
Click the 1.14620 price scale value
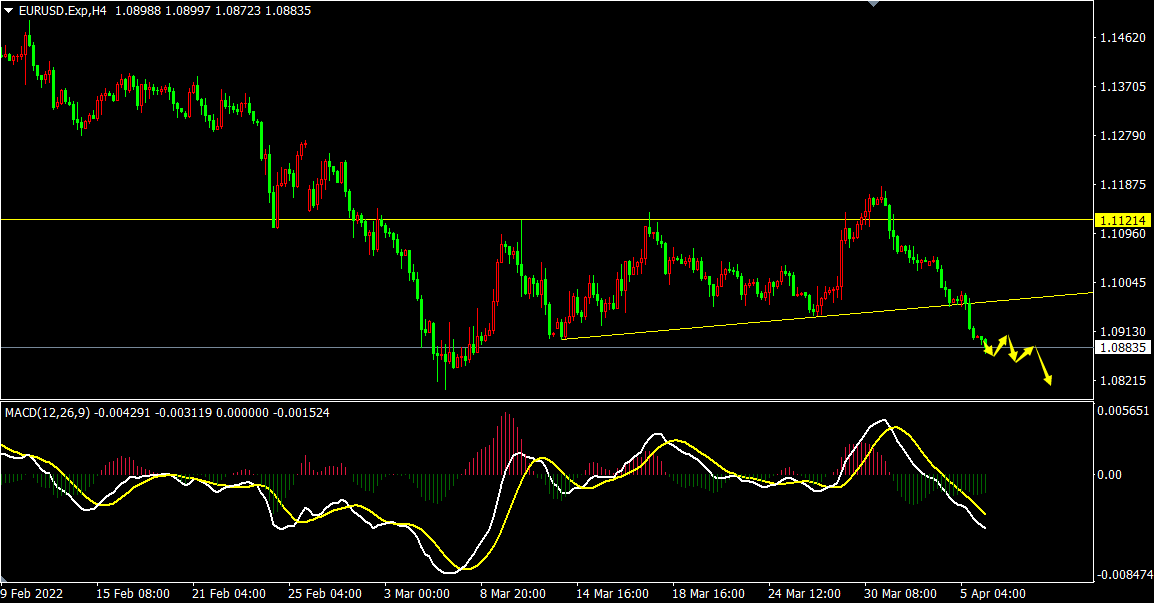click(x=1122, y=39)
